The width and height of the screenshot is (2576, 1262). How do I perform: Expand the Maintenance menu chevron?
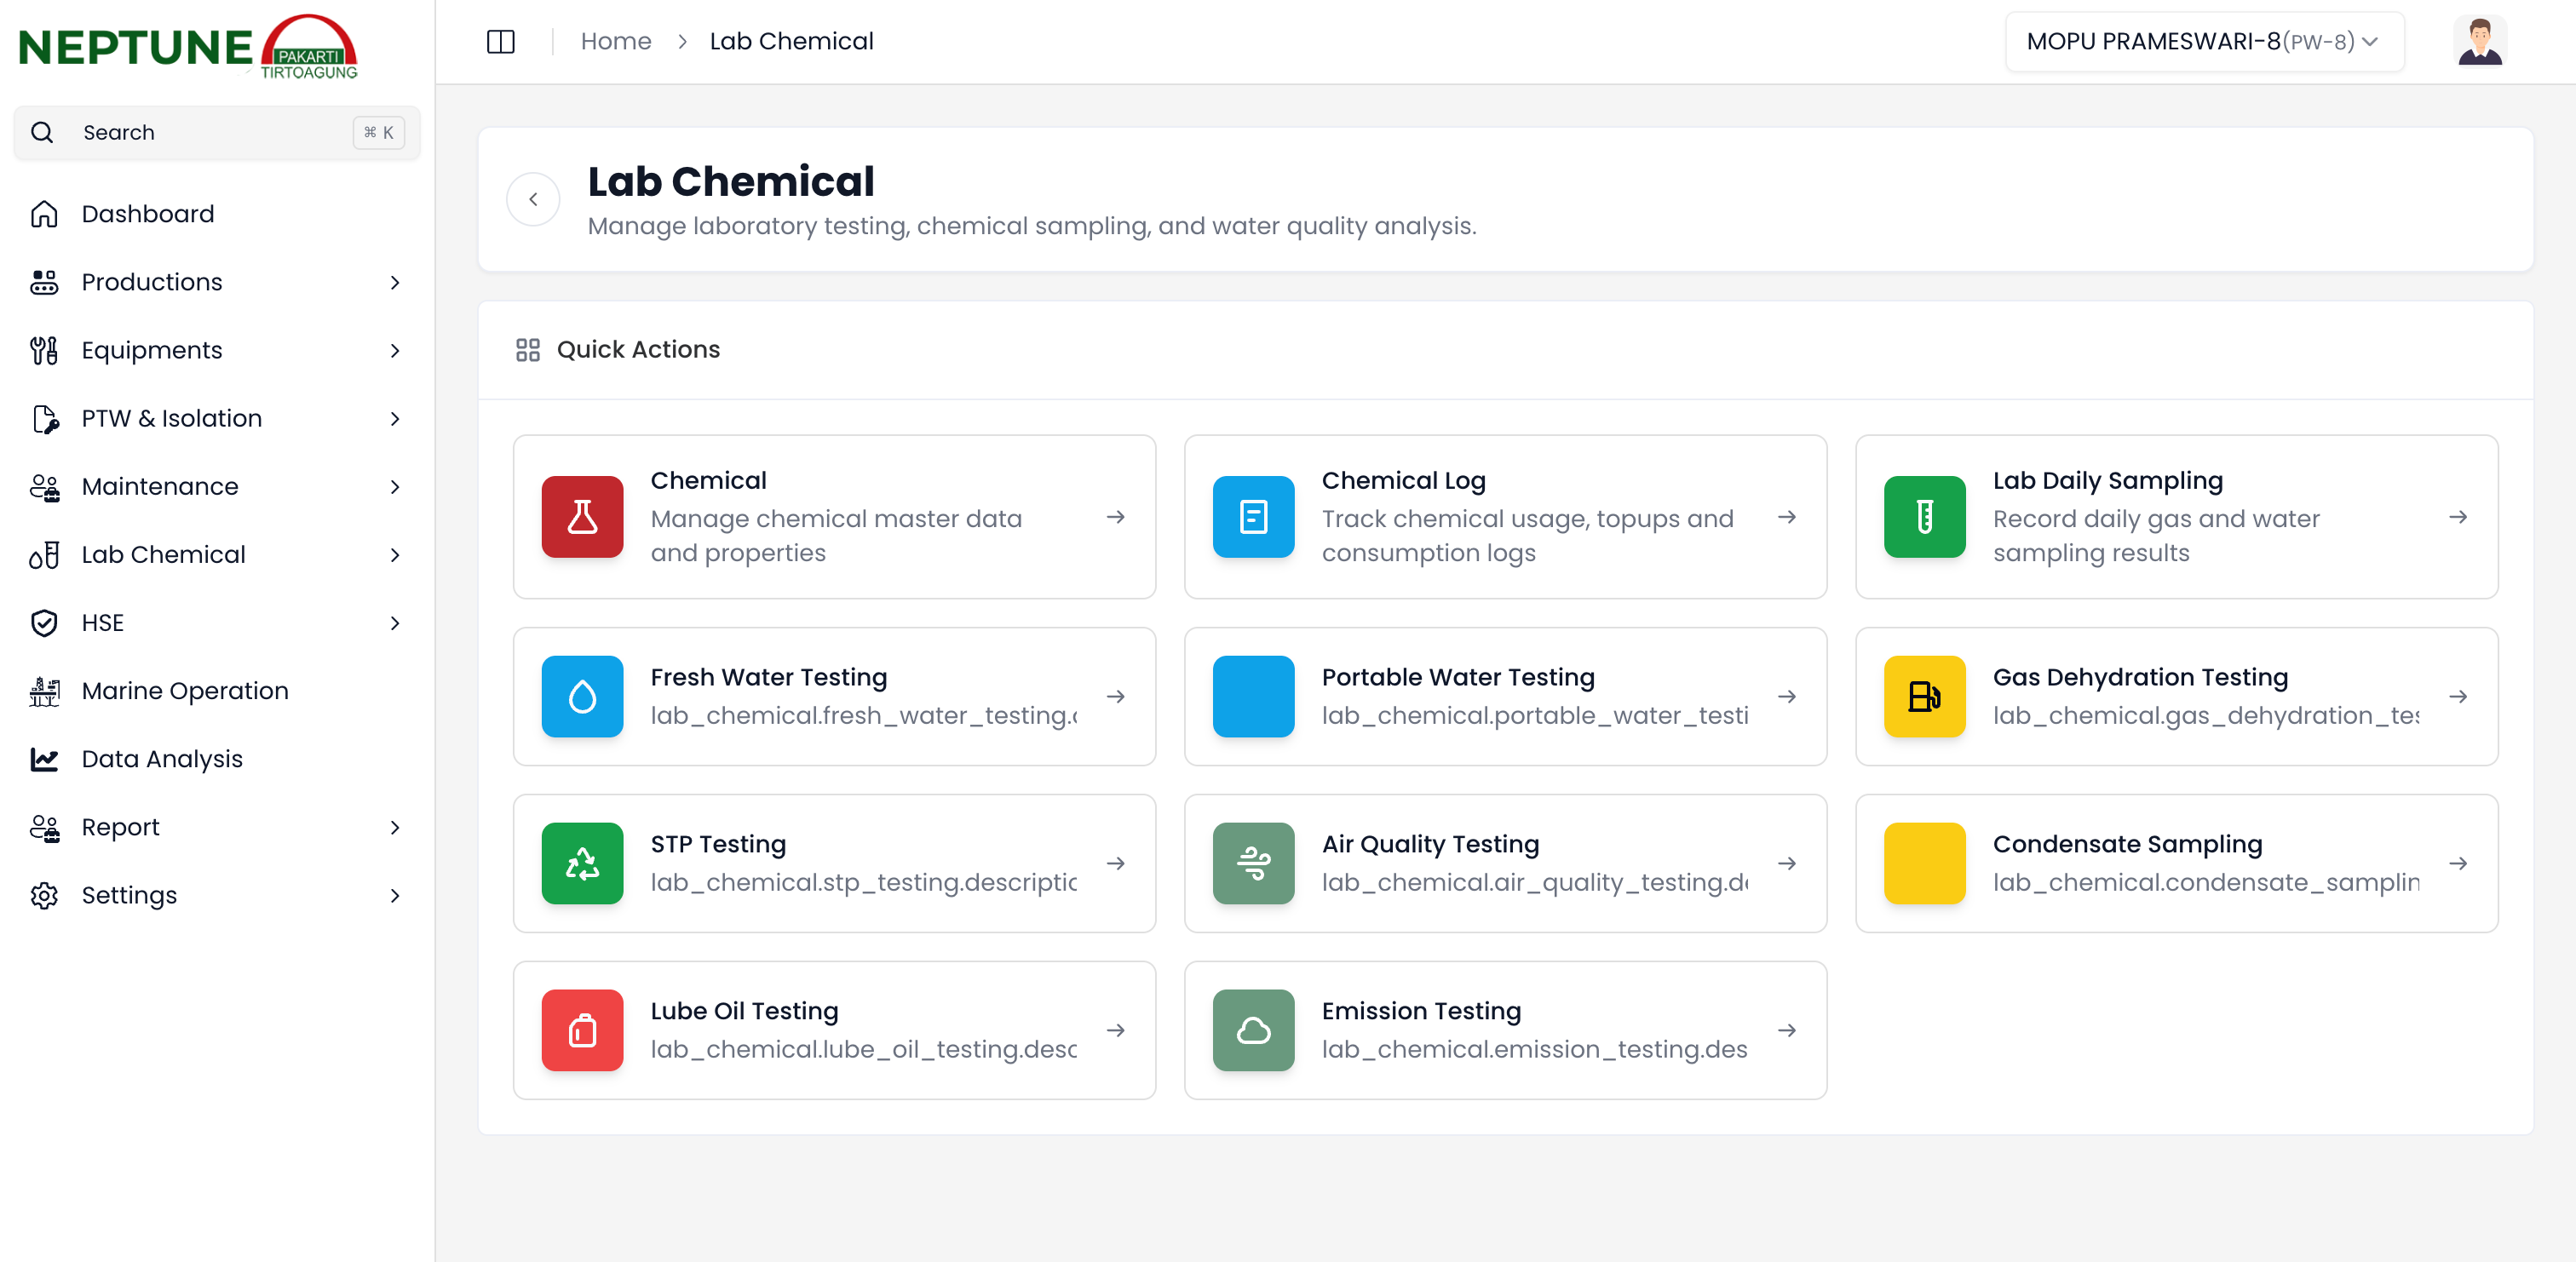tap(394, 487)
